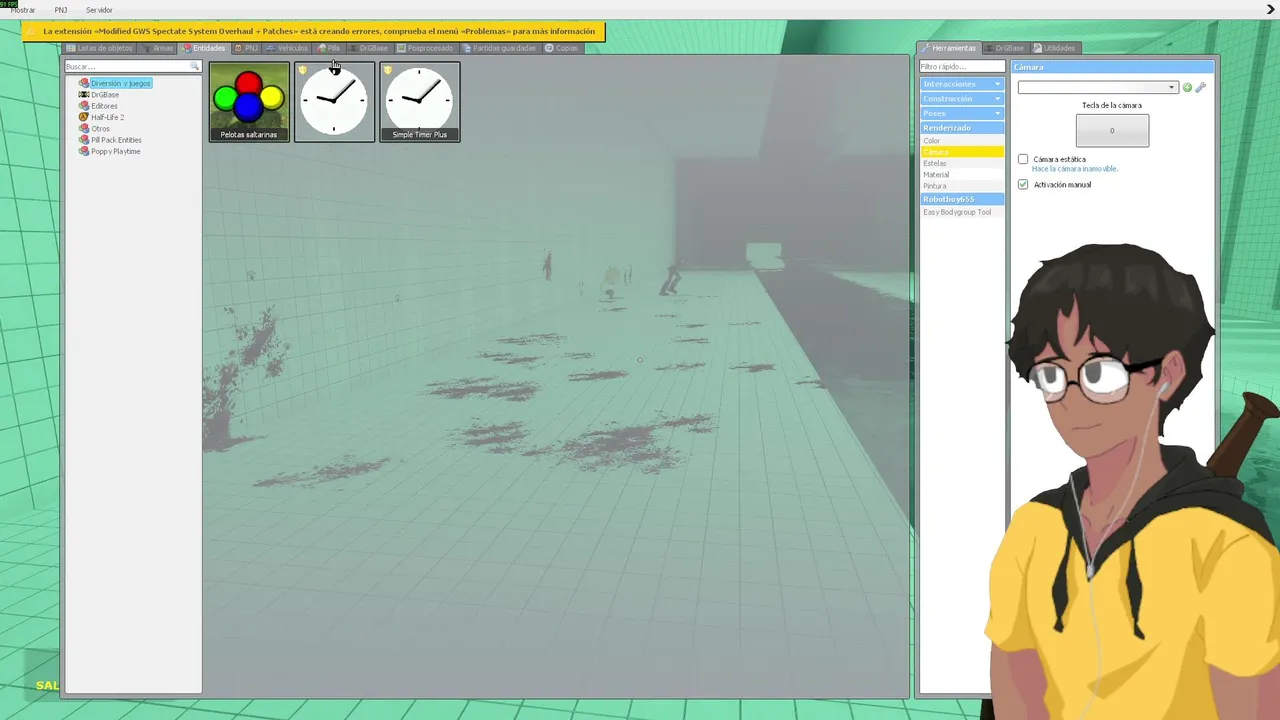Open the PNJ spawn menu tab
1280x720 pixels.
(x=246, y=48)
